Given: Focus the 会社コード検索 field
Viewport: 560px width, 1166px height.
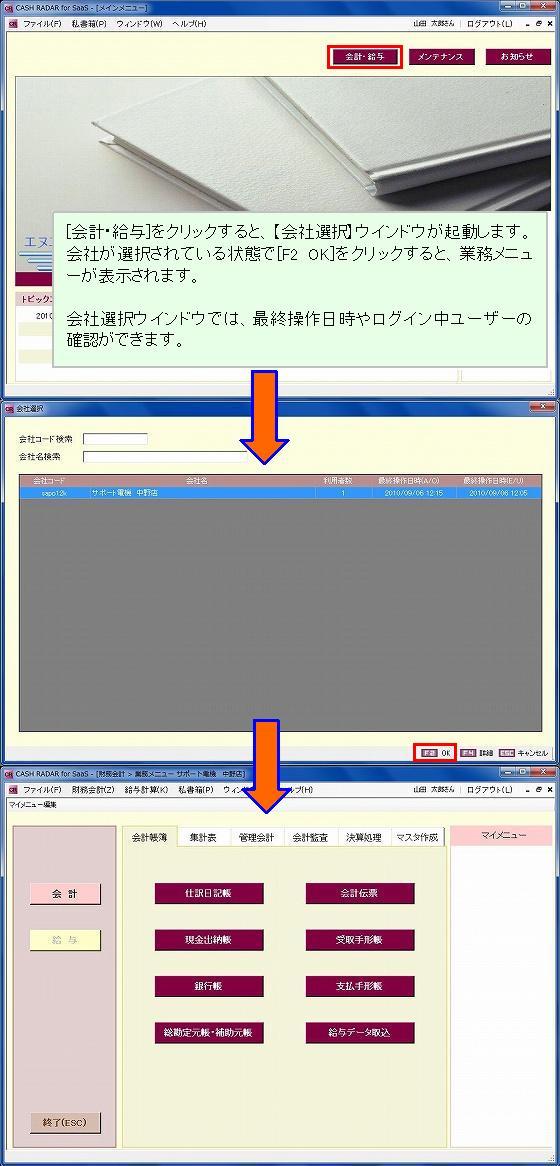Looking at the screenshot, I should [x=115, y=439].
